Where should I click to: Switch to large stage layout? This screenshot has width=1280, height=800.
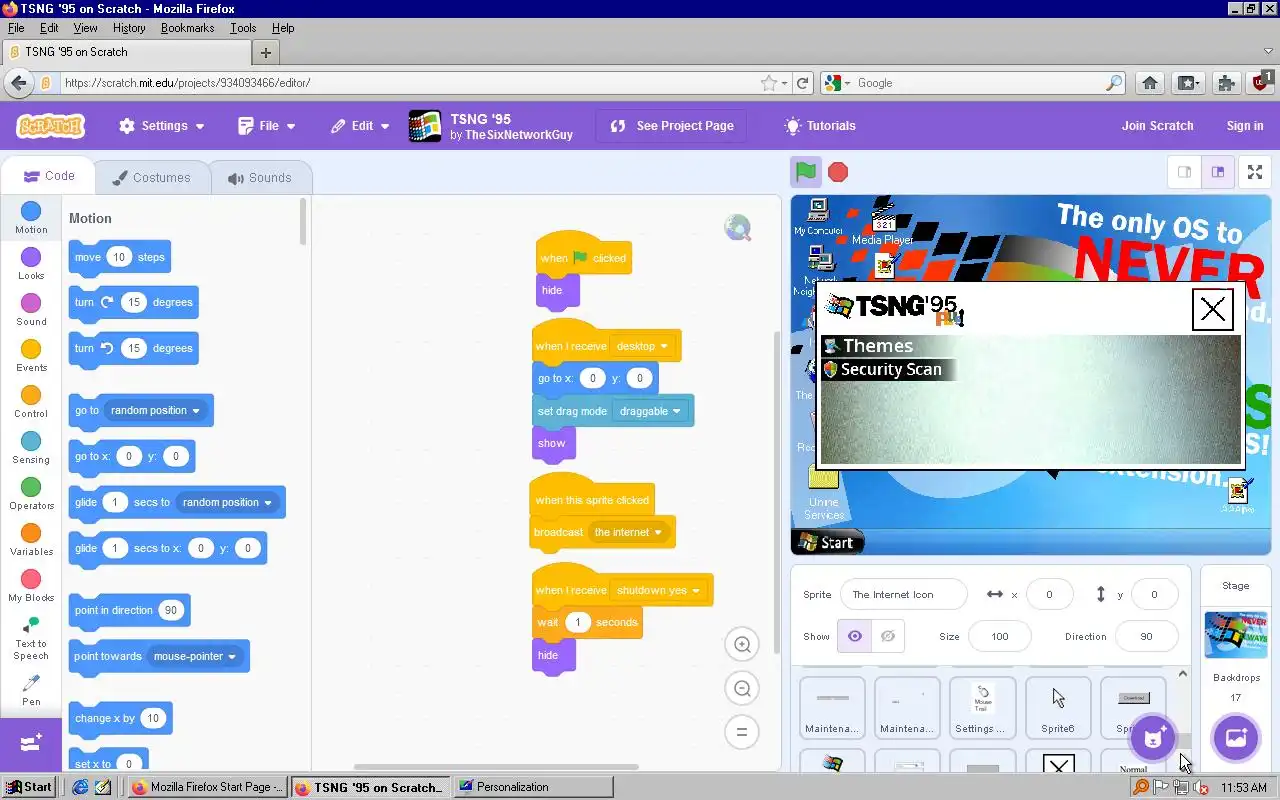[1217, 172]
